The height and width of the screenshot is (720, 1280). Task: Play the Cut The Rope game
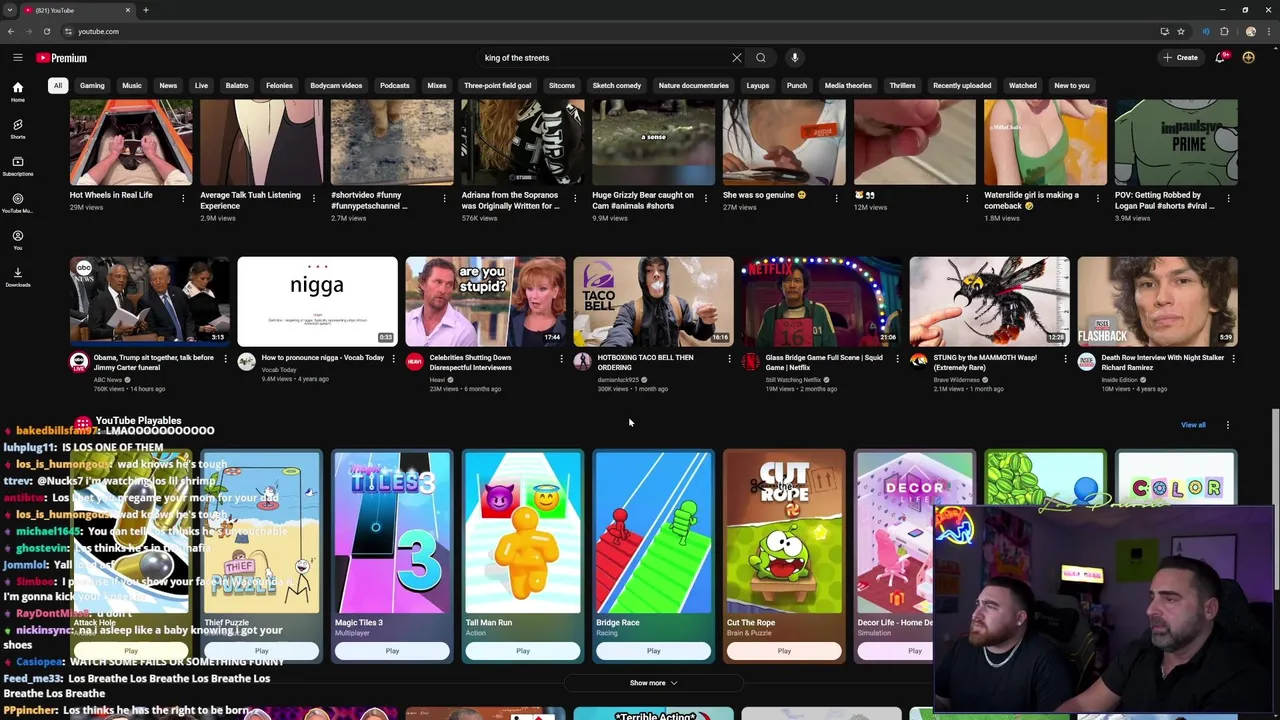click(x=784, y=651)
